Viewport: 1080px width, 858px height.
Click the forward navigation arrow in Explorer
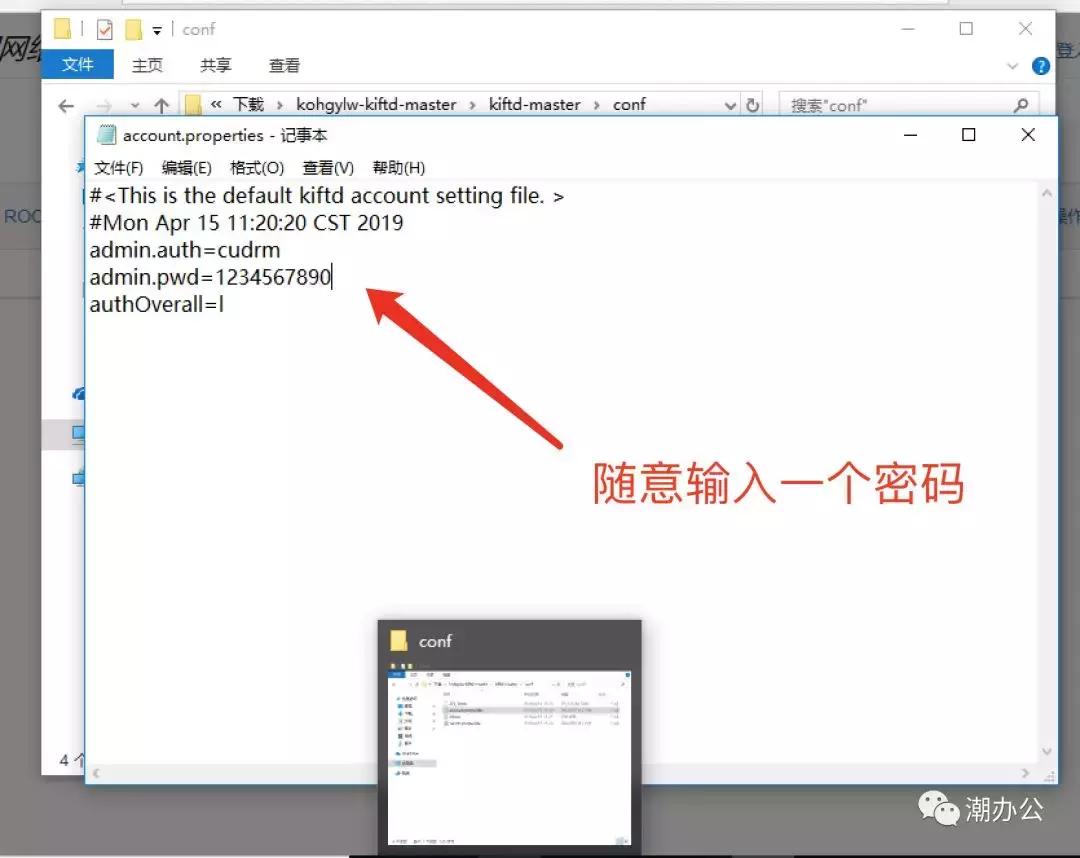105,105
